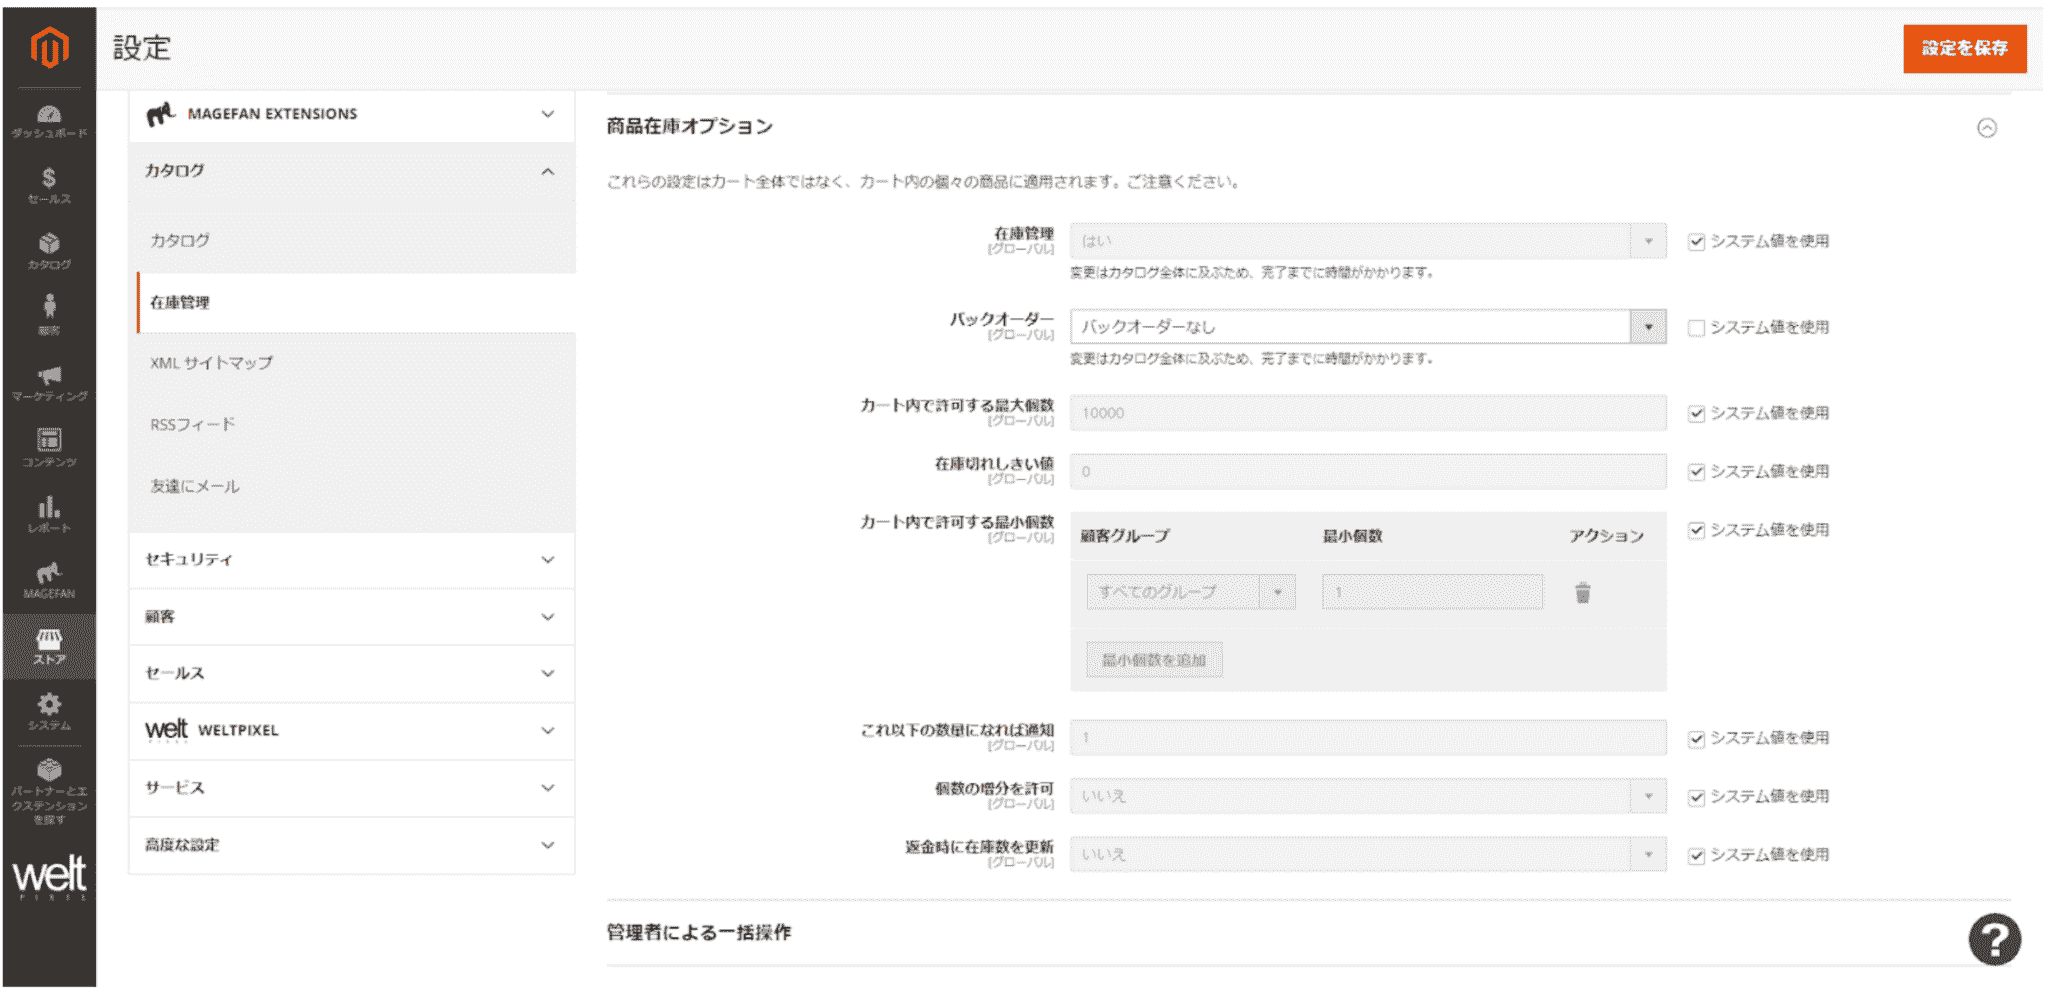
Task: Switch to the XML サイトマップ tab
Action: [x=214, y=363]
